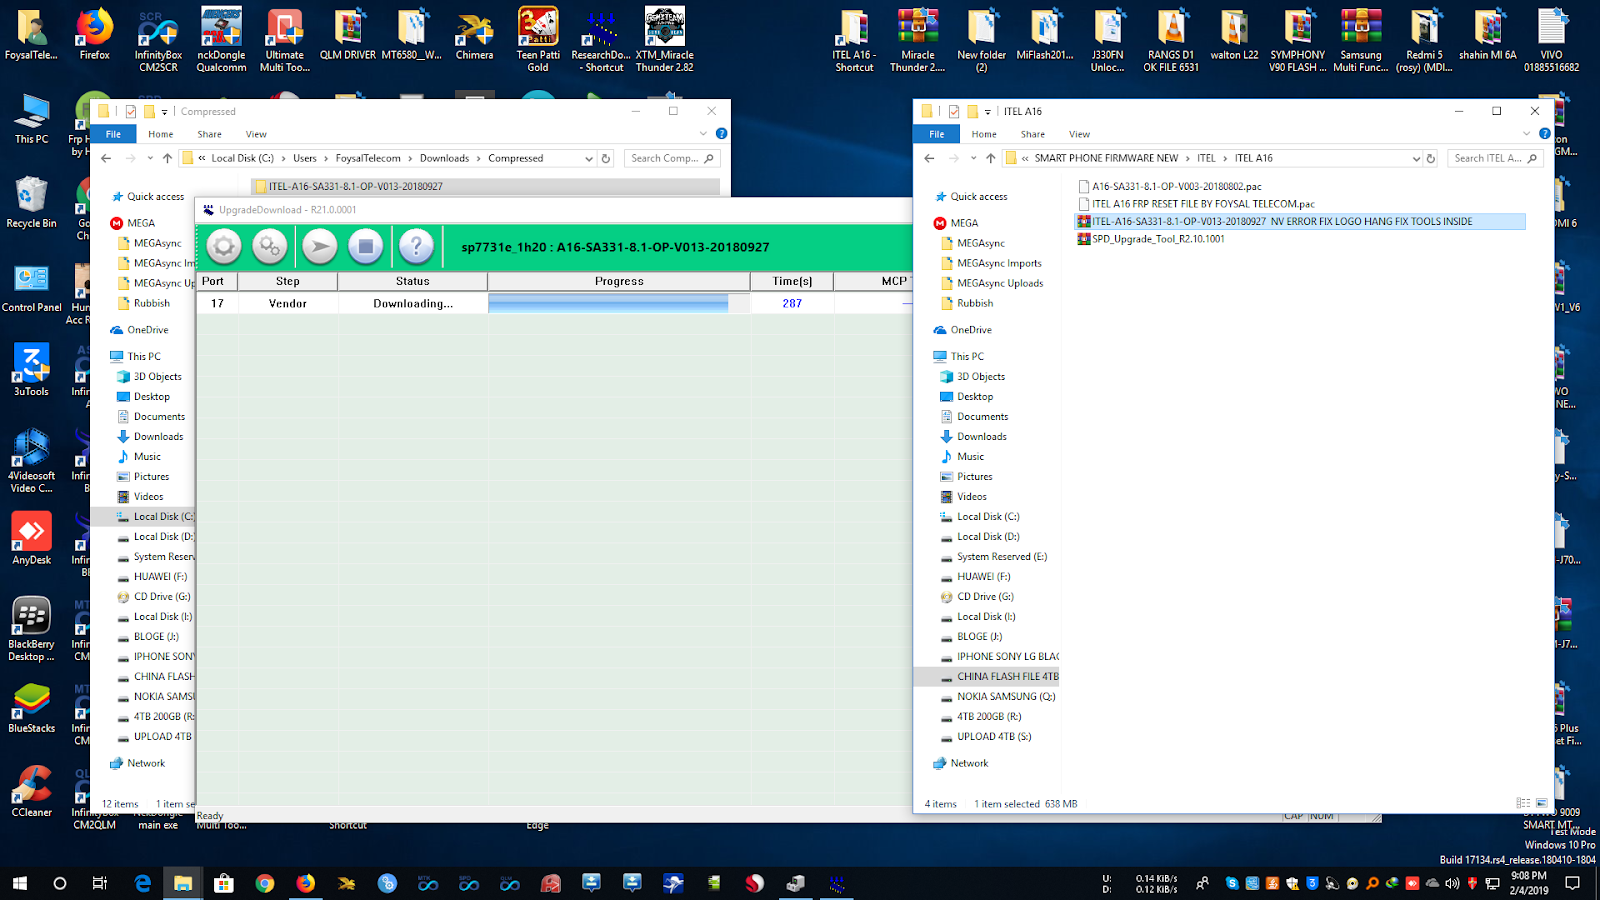
Task: Open the Firefox desktop shortcut
Action: pyautogui.click(x=95, y=35)
